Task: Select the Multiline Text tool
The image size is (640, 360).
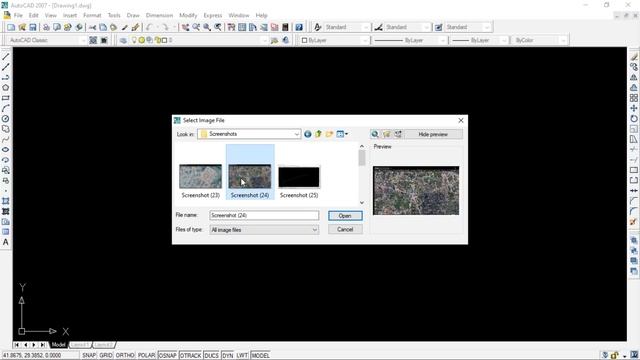Action: pyautogui.click(x=6, y=242)
